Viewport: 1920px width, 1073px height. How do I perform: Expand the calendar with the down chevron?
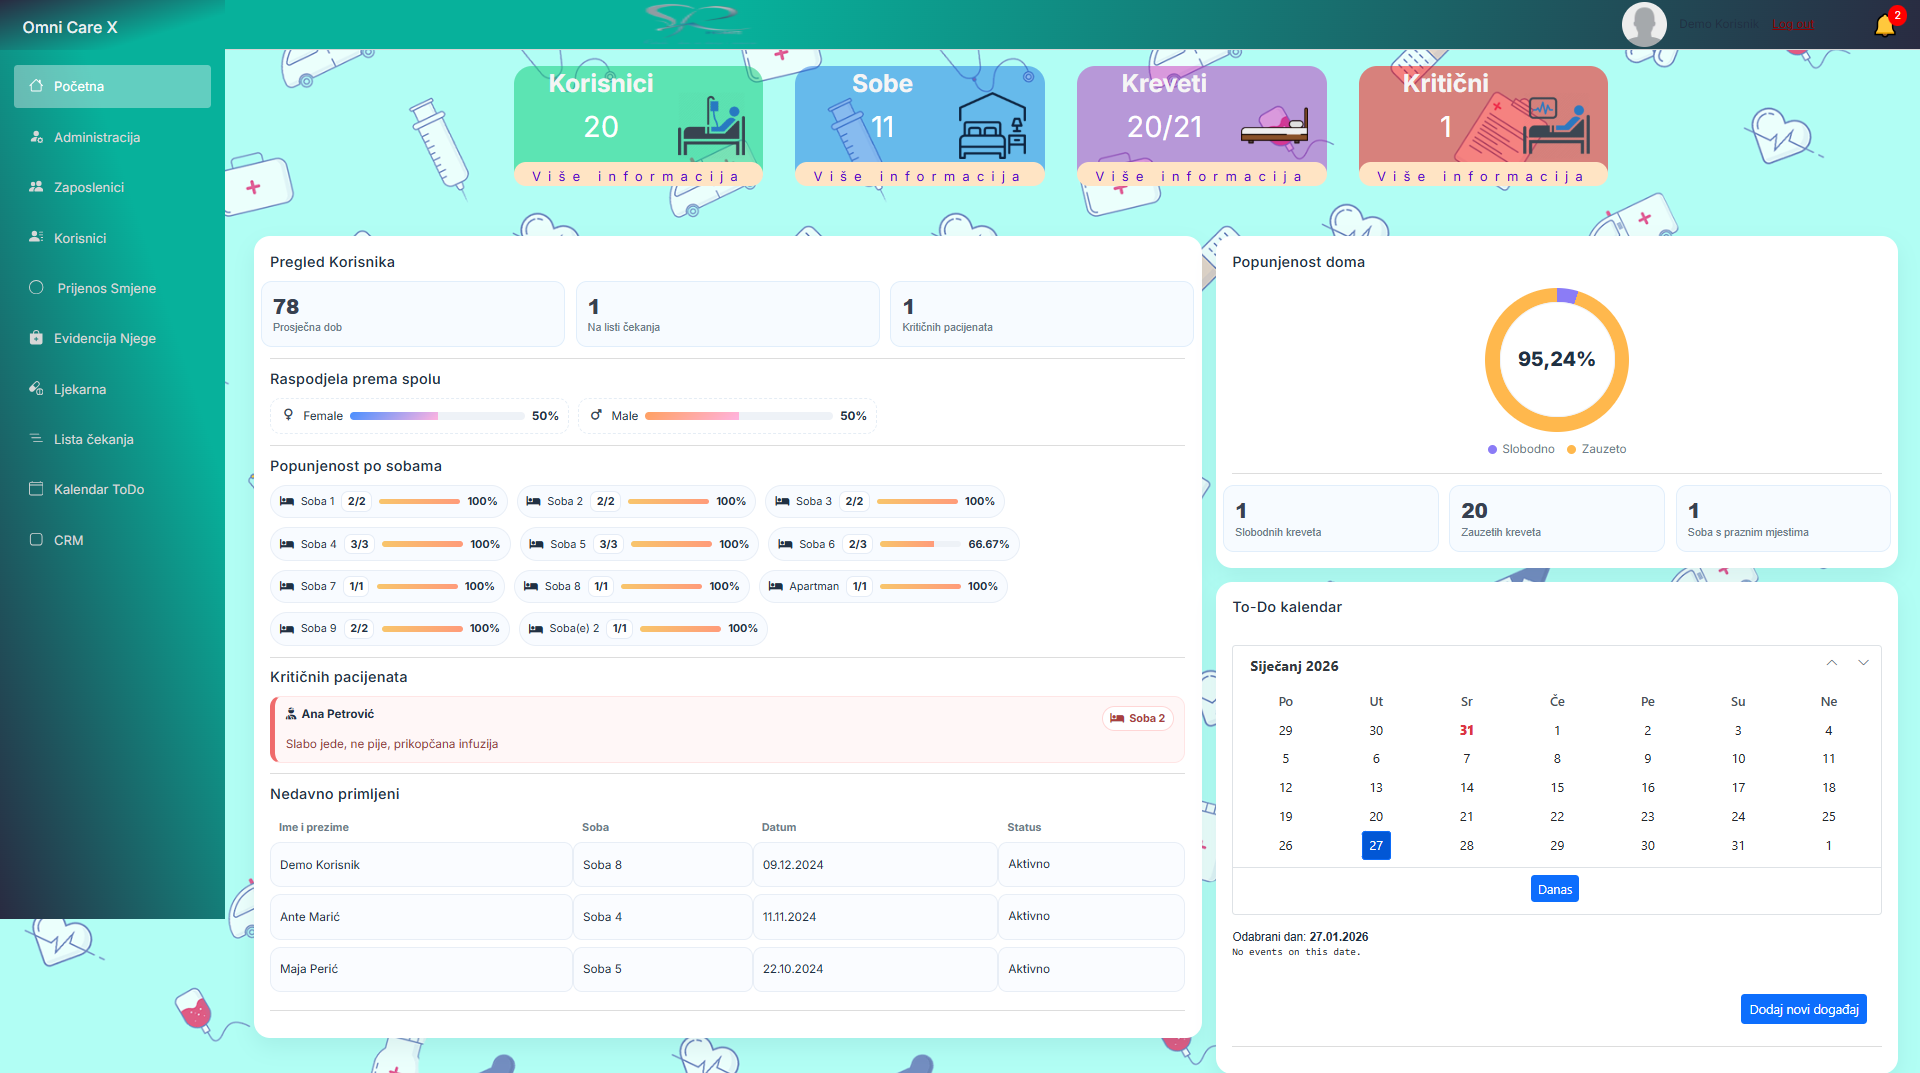tap(1862, 663)
